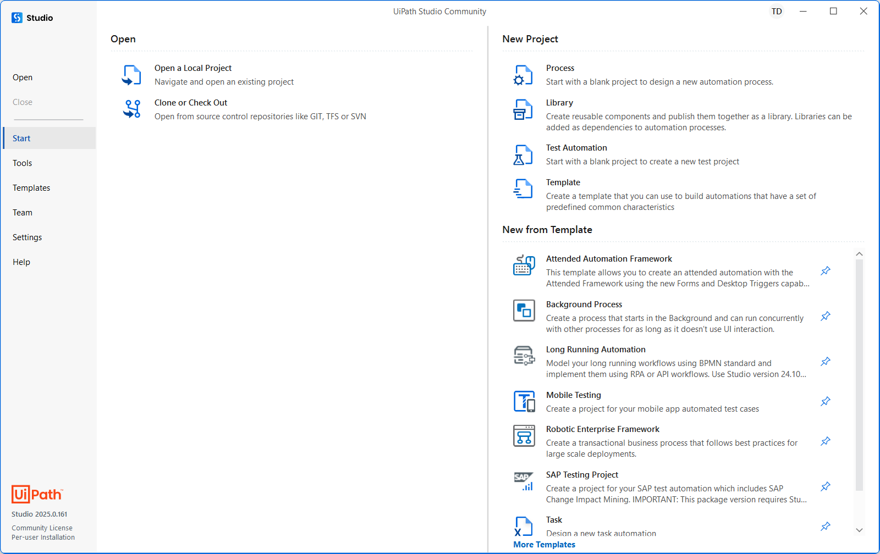Click the Studio 2025.0.161 version text
Viewport: 880px width, 554px height.
click(39, 514)
